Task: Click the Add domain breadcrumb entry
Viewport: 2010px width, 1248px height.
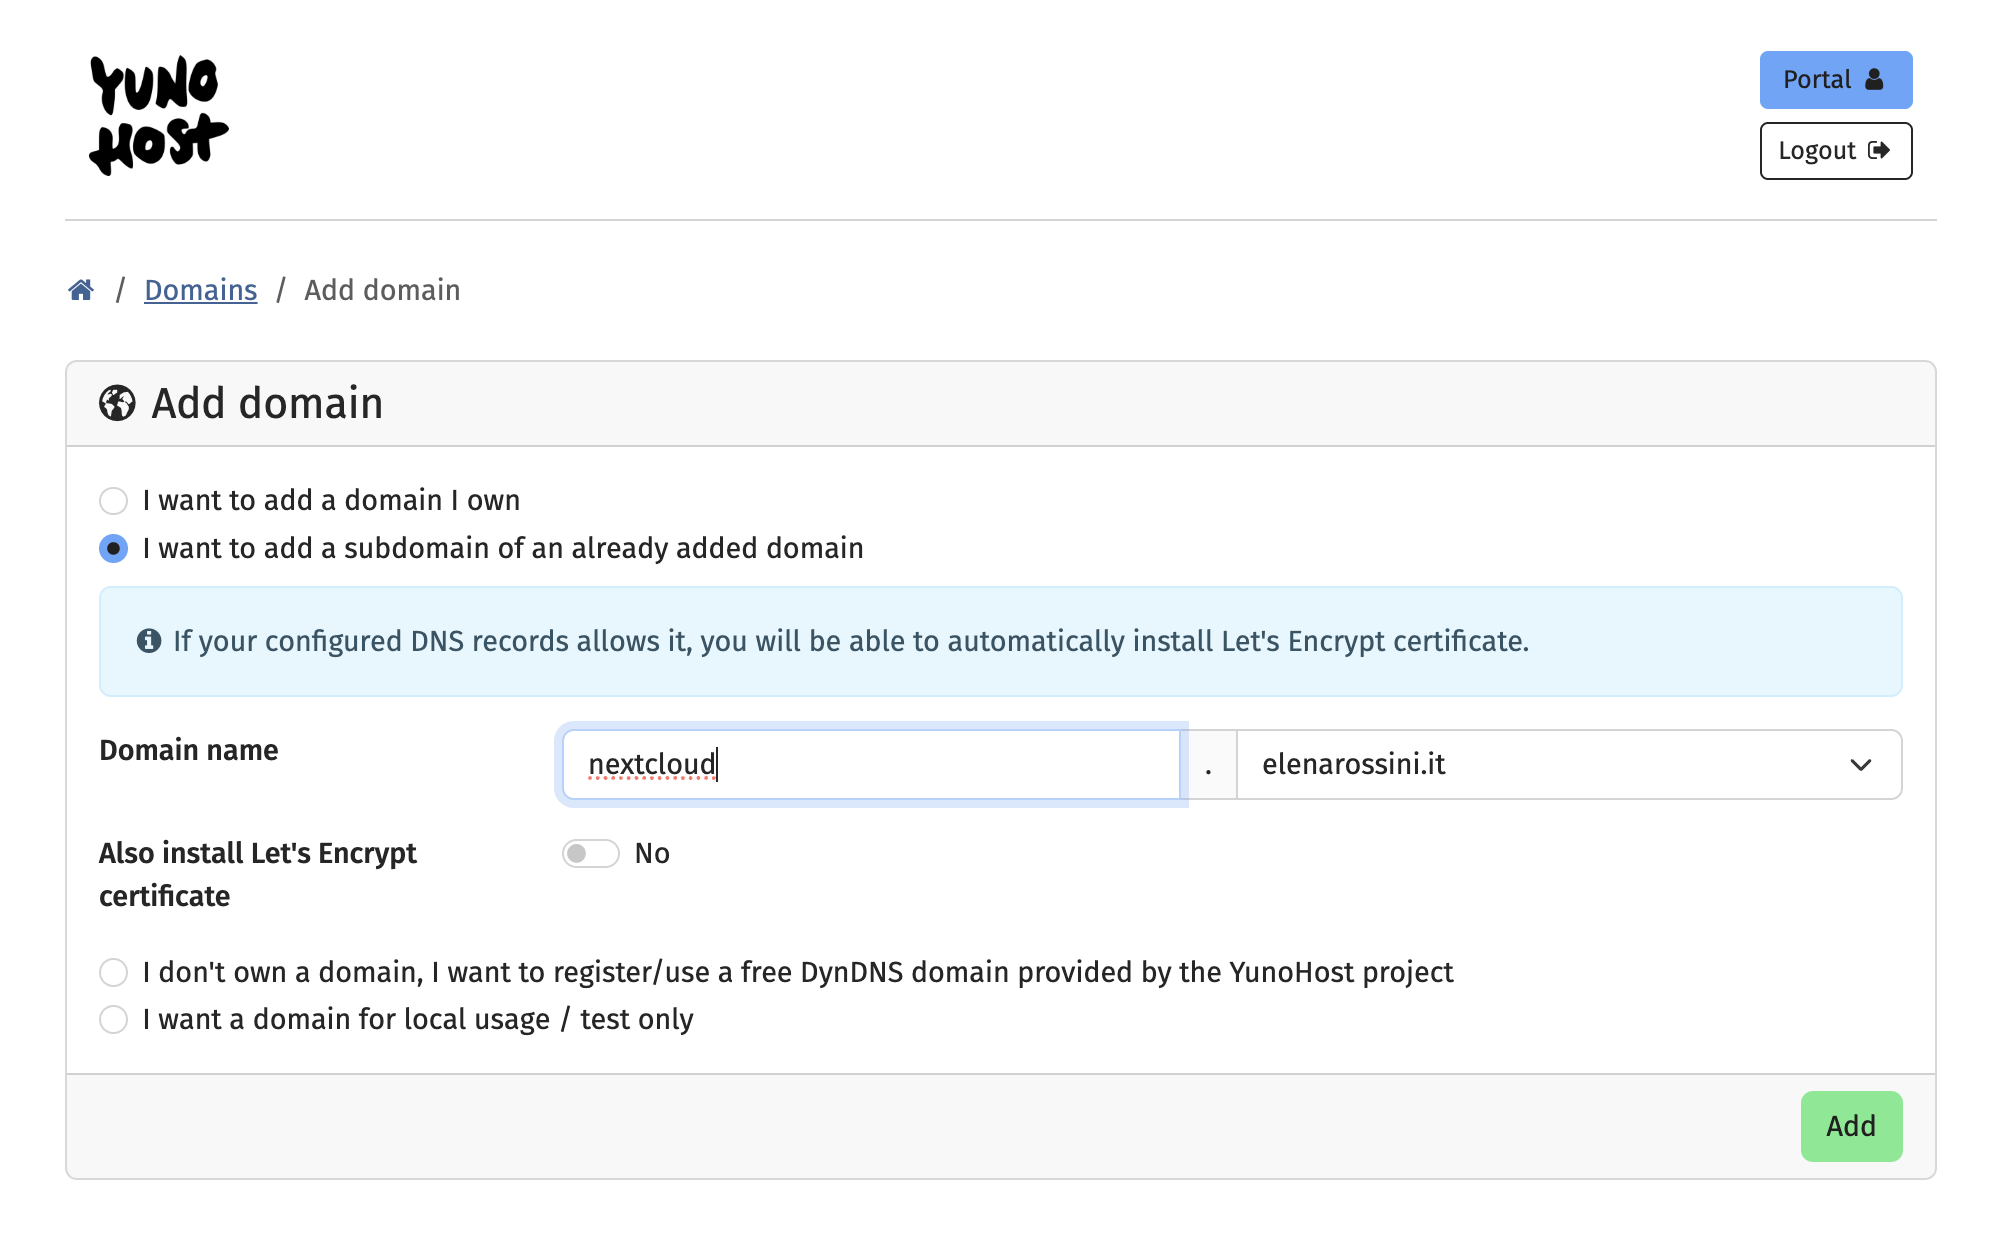Action: (382, 289)
